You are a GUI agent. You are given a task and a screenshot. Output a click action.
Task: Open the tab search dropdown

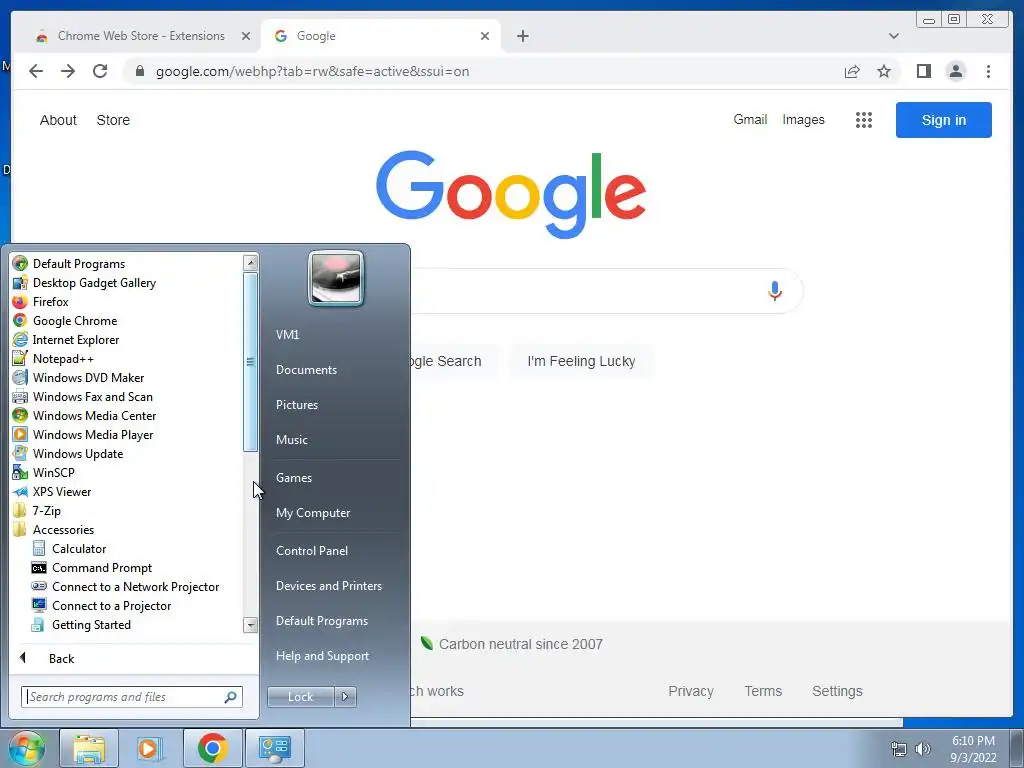[893, 36]
